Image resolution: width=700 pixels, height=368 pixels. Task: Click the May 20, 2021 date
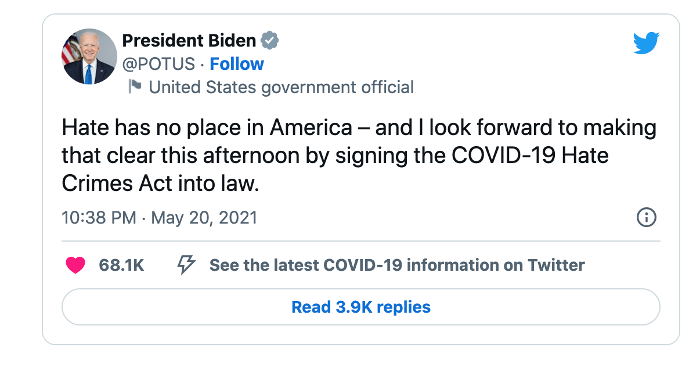click(x=204, y=218)
